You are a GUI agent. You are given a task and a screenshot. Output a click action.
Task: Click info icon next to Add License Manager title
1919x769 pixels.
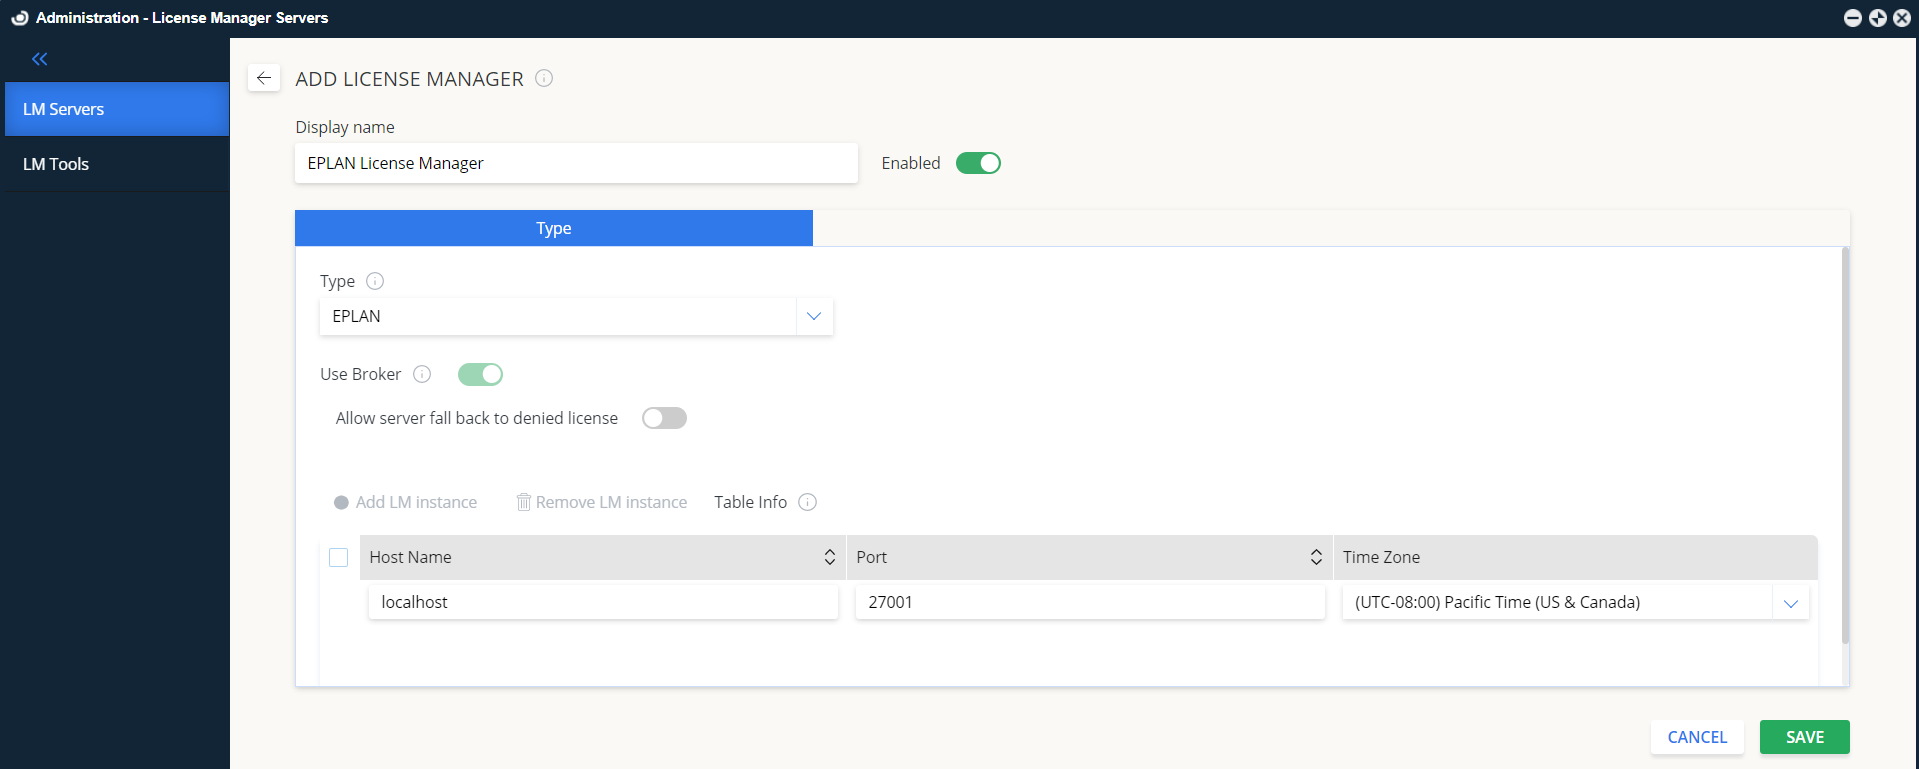(544, 78)
